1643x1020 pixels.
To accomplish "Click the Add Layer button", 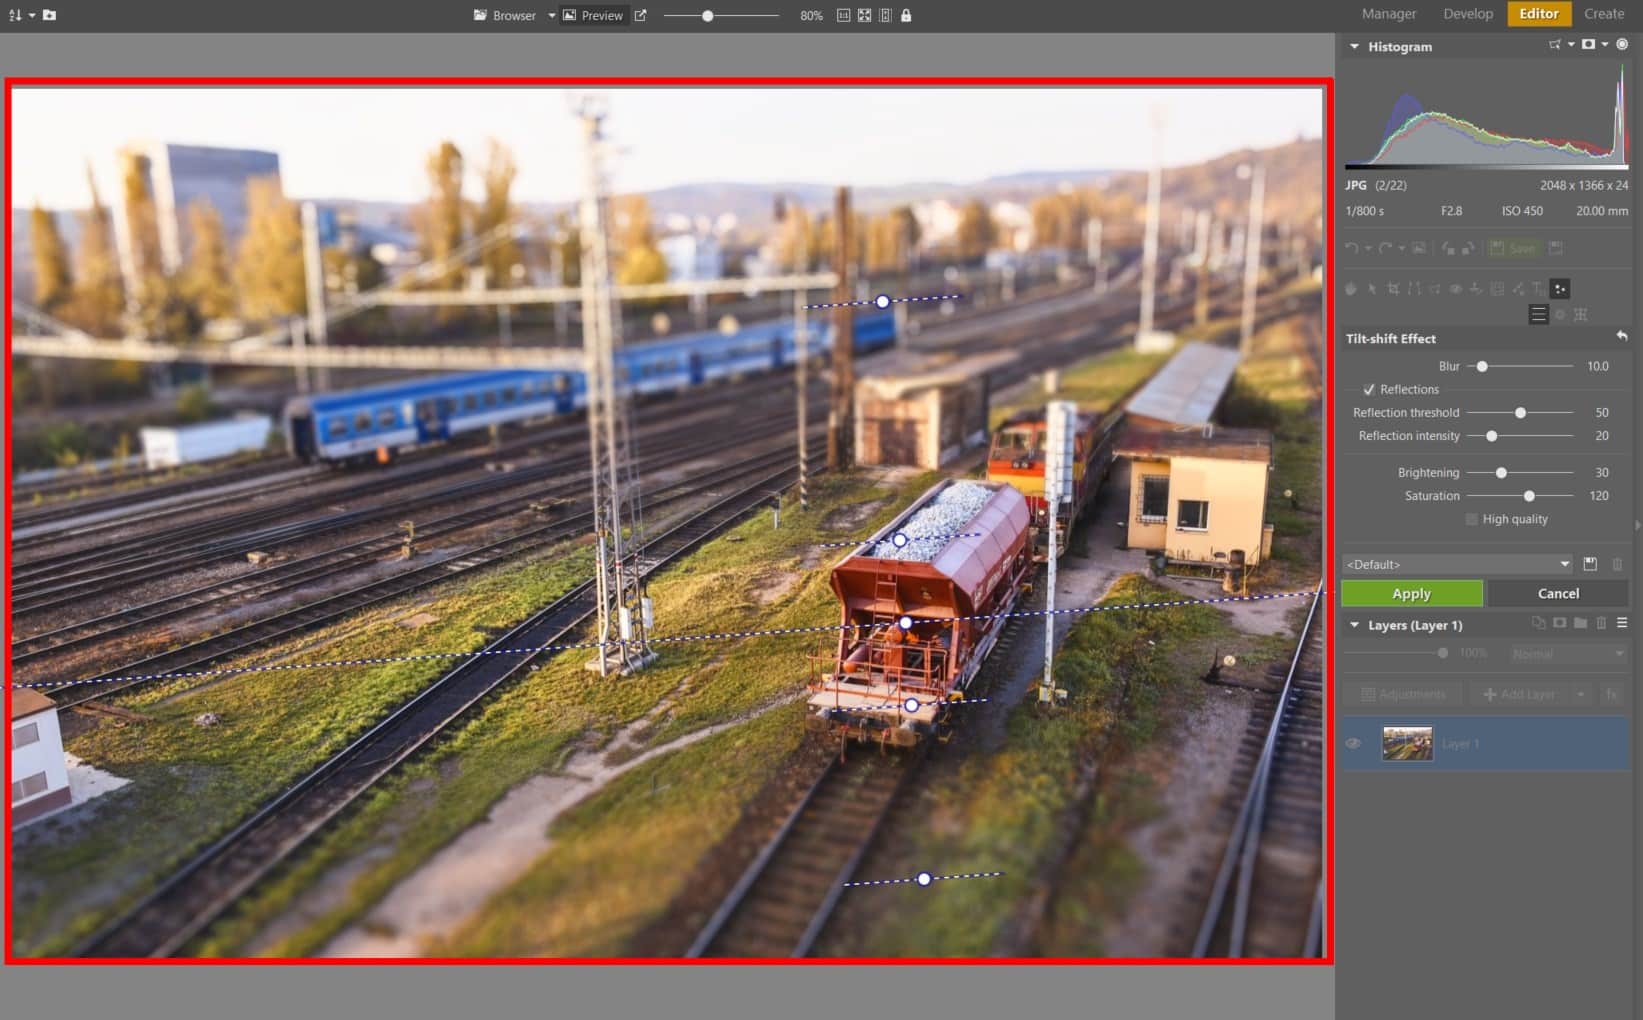I will [x=1519, y=694].
